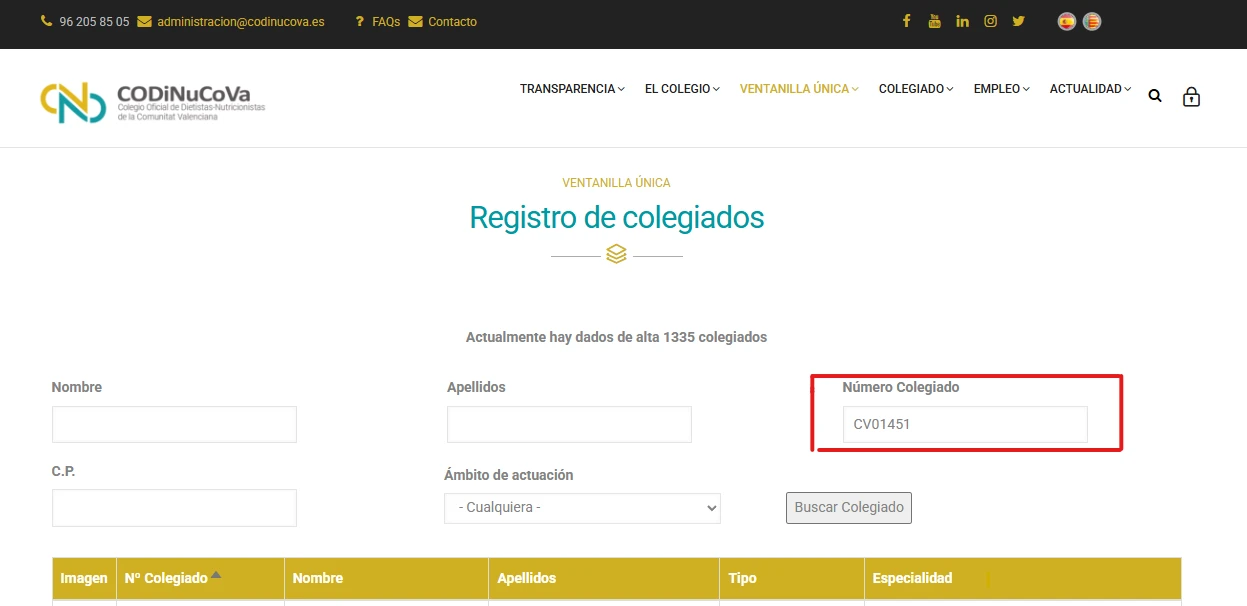Click the Nº Colegiado sort arrow
The height and width of the screenshot is (606, 1247).
216,575
